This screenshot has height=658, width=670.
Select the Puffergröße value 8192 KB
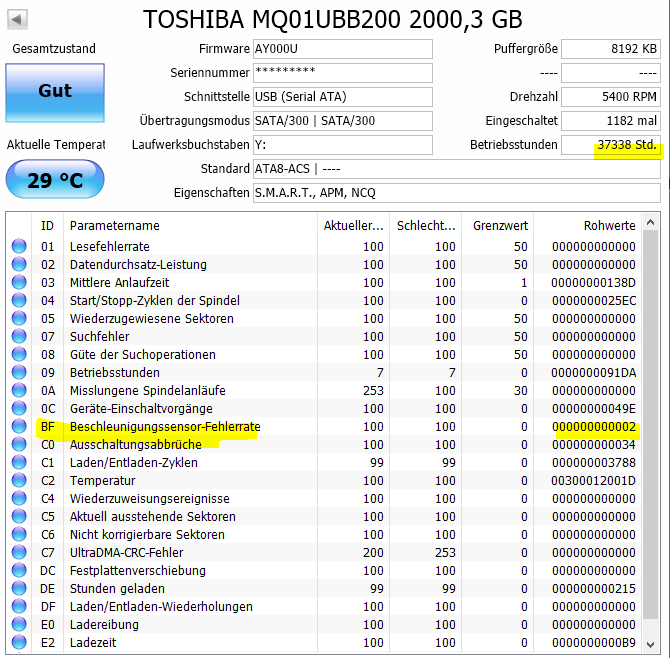pyautogui.click(x=611, y=49)
